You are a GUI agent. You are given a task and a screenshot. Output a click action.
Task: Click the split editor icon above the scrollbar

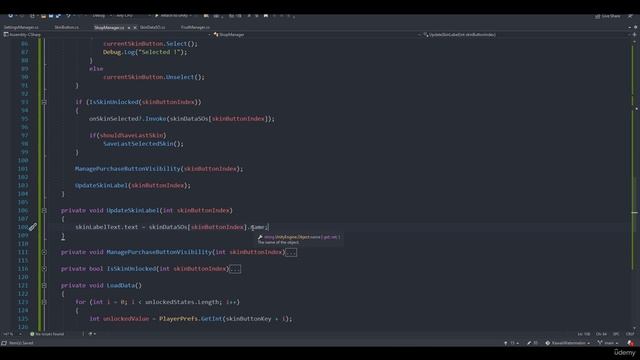634,35
